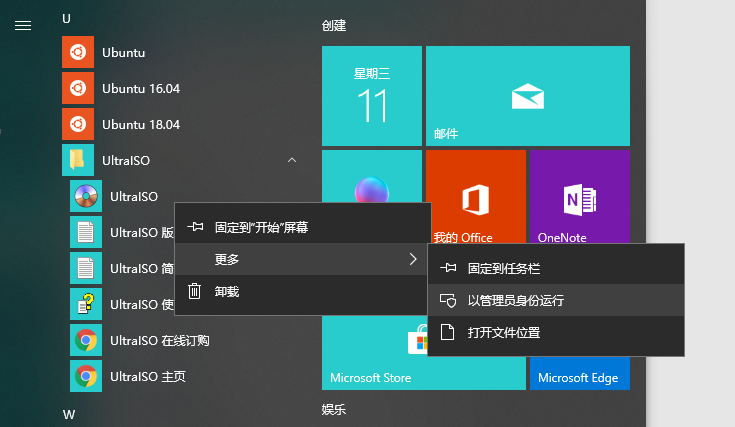Click the UltraISO application name under folder

[134, 196]
